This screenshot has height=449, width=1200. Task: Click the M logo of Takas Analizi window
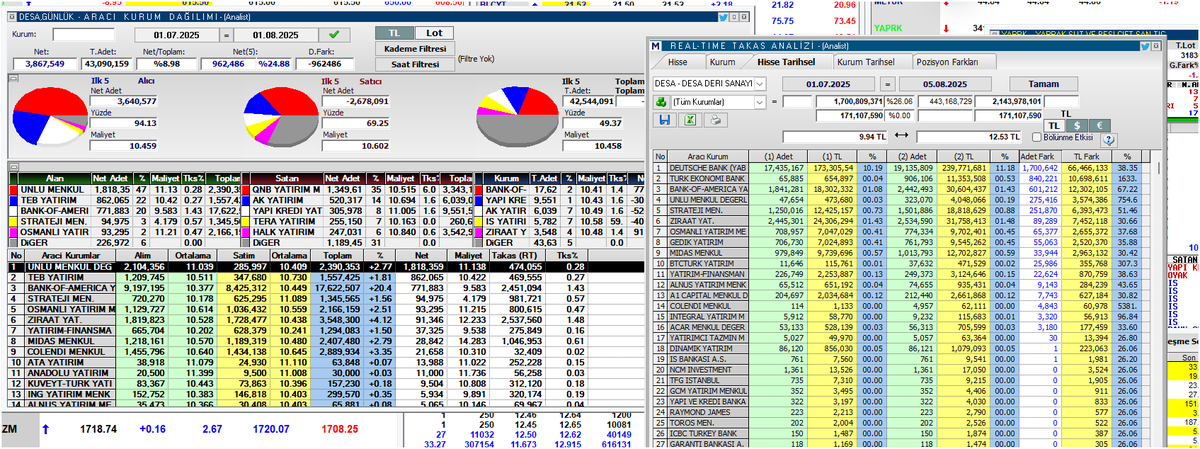coord(655,46)
